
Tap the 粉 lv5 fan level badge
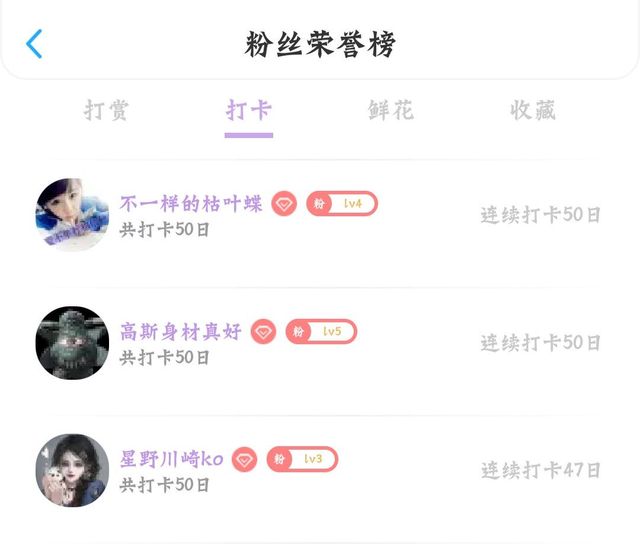(320, 332)
